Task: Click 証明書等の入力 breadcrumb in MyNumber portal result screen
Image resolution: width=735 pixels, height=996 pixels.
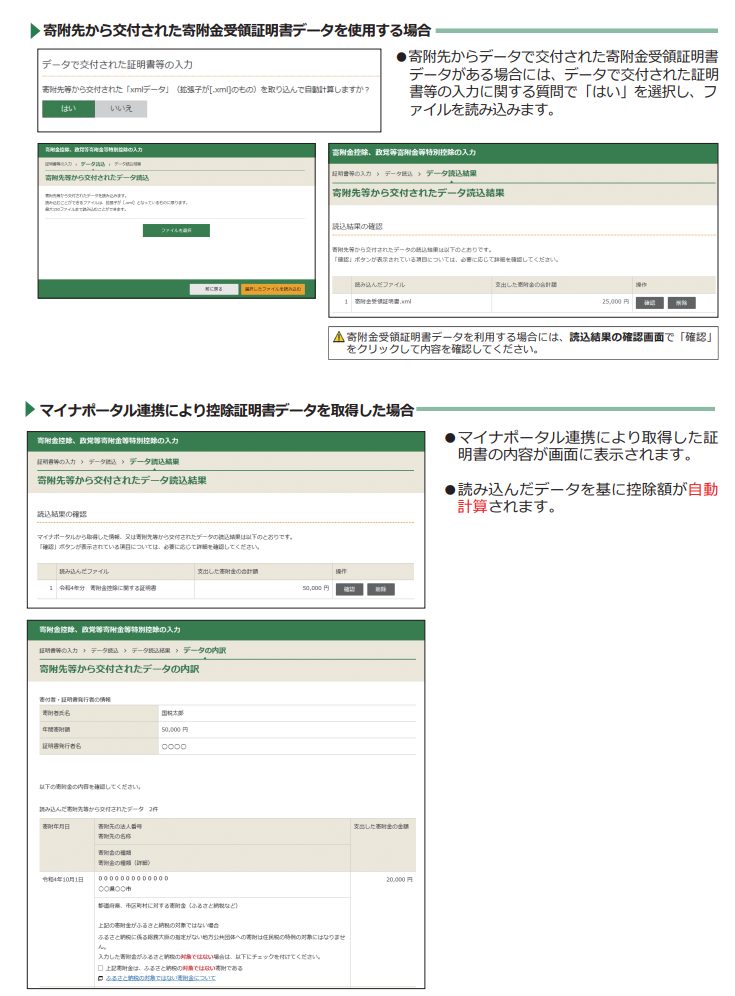Action: point(60,461)
